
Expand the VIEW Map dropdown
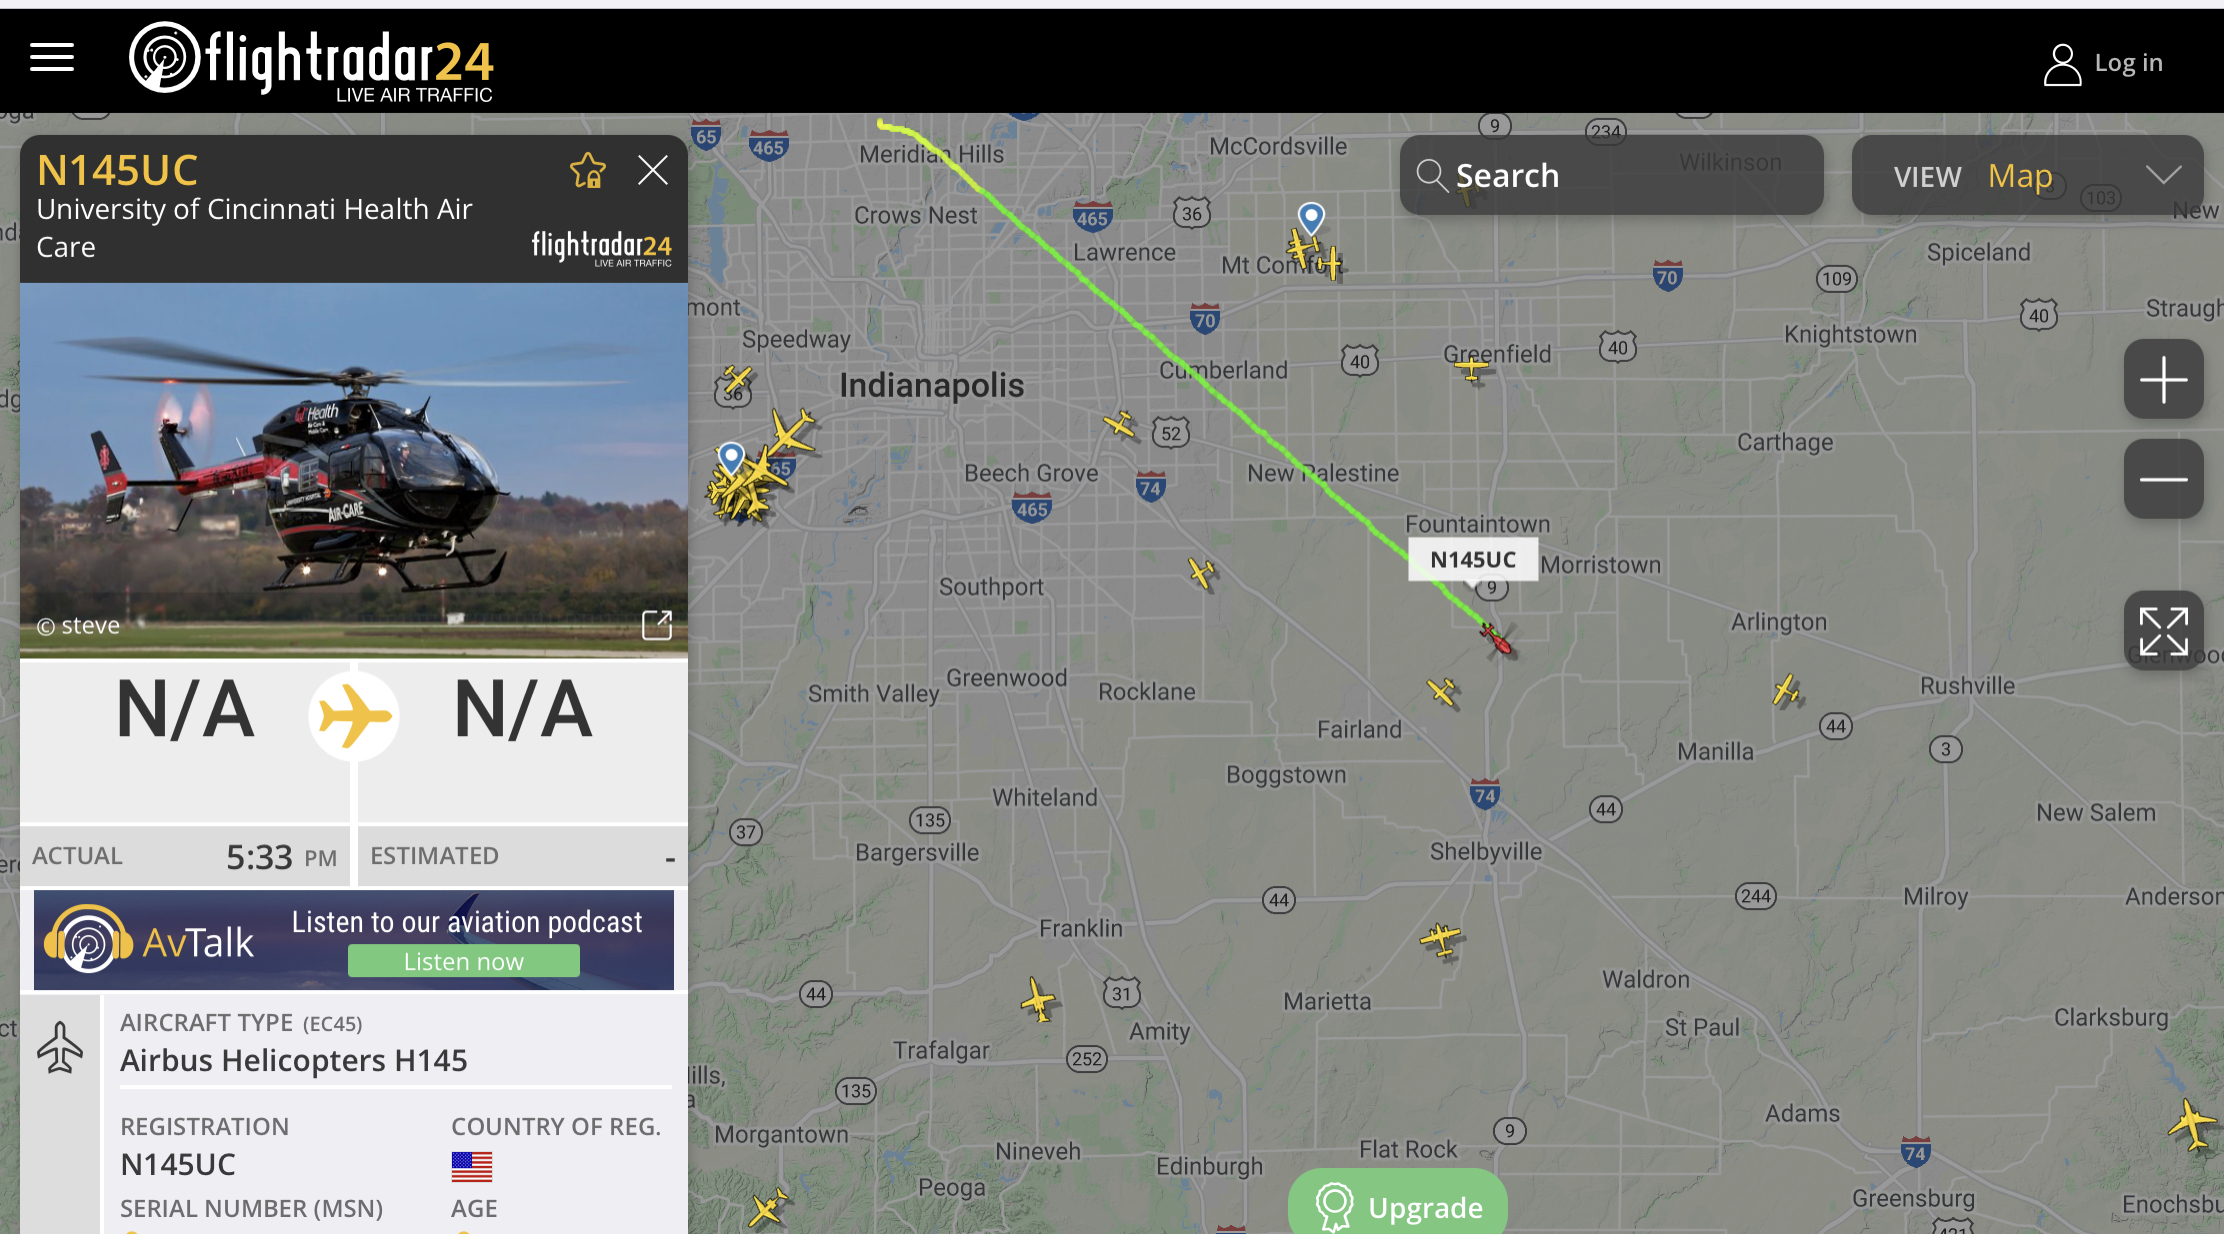tap(2028, 176)
